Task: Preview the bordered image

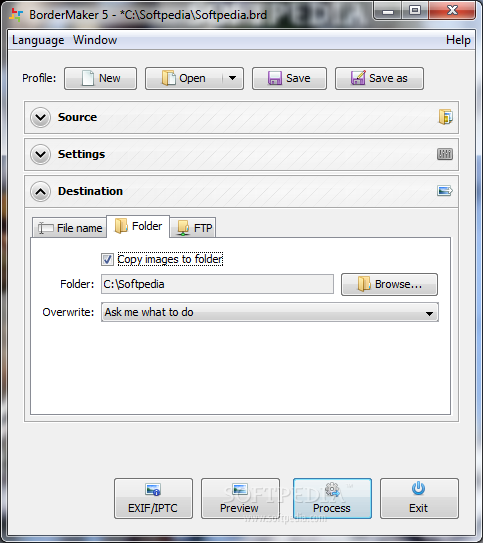Action: [x=240, y=498]
